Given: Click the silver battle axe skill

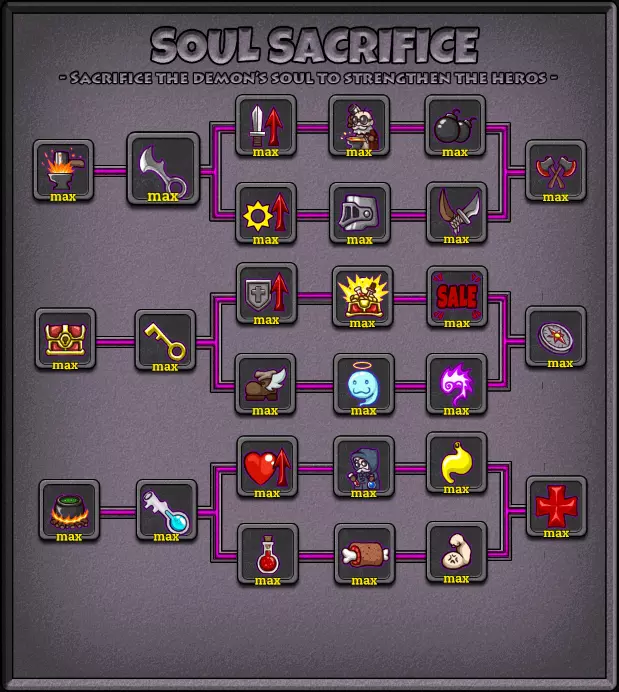Looking at the screenshot, I should [163, 169].
